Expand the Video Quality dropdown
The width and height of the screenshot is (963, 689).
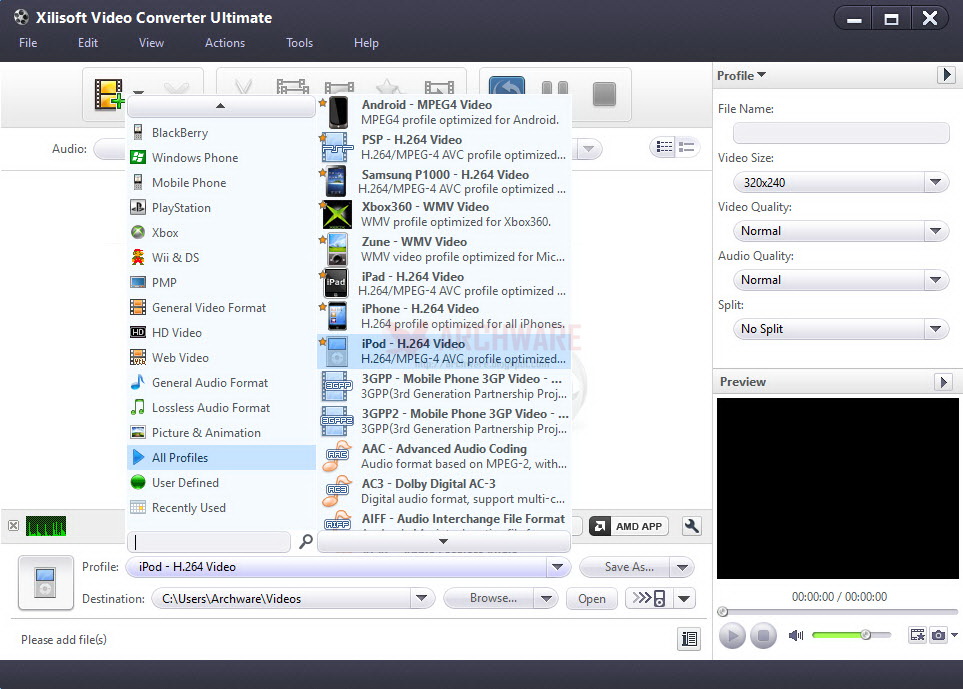(x=935, y=231)
